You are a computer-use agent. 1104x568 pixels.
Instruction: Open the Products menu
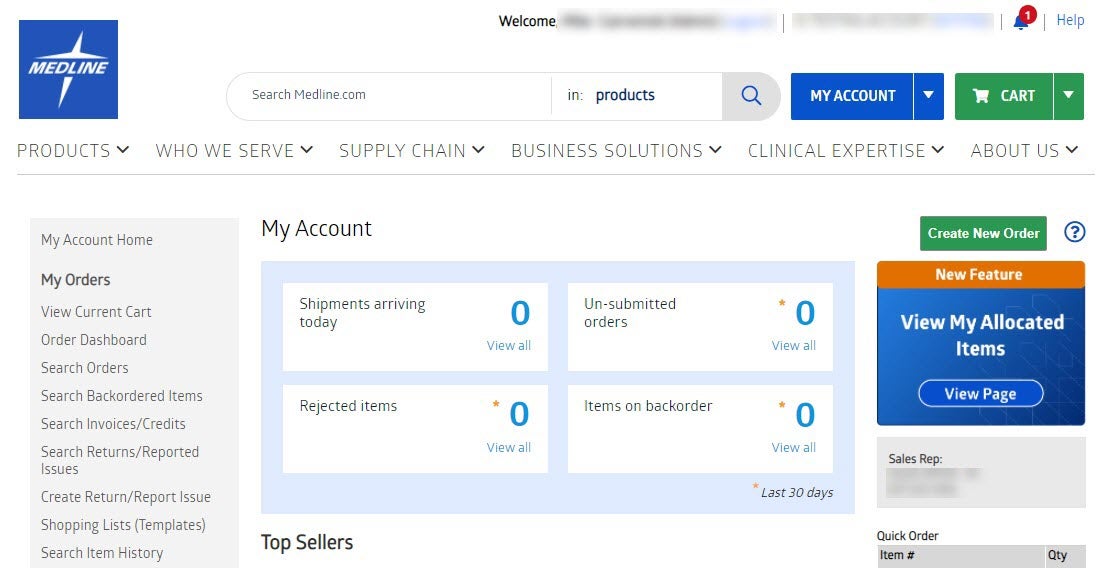click(x=73, y=151)
